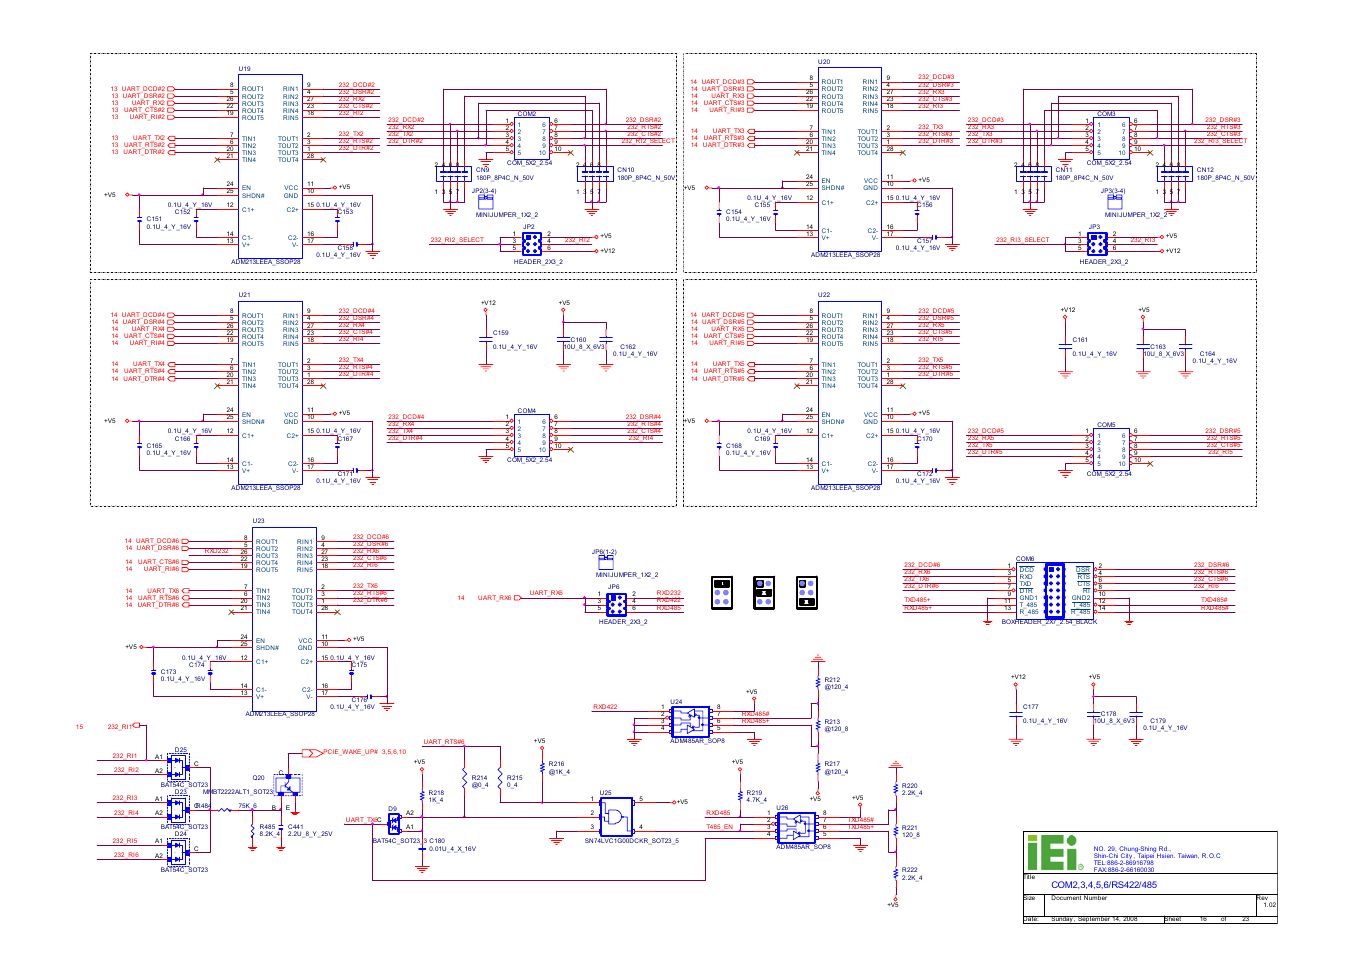The width and height of the screenshot is (1350, 954).
Task: Click the C180 capacitor symbol
Action: pyautogui.click(x=423, y=851)
